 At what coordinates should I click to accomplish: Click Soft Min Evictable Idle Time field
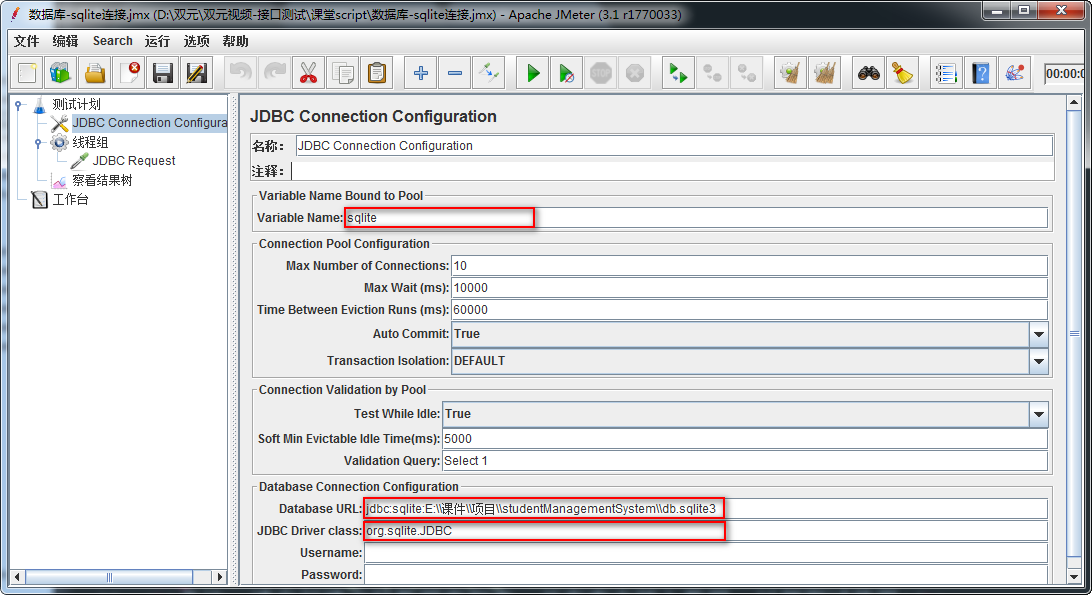click(745, 439)
